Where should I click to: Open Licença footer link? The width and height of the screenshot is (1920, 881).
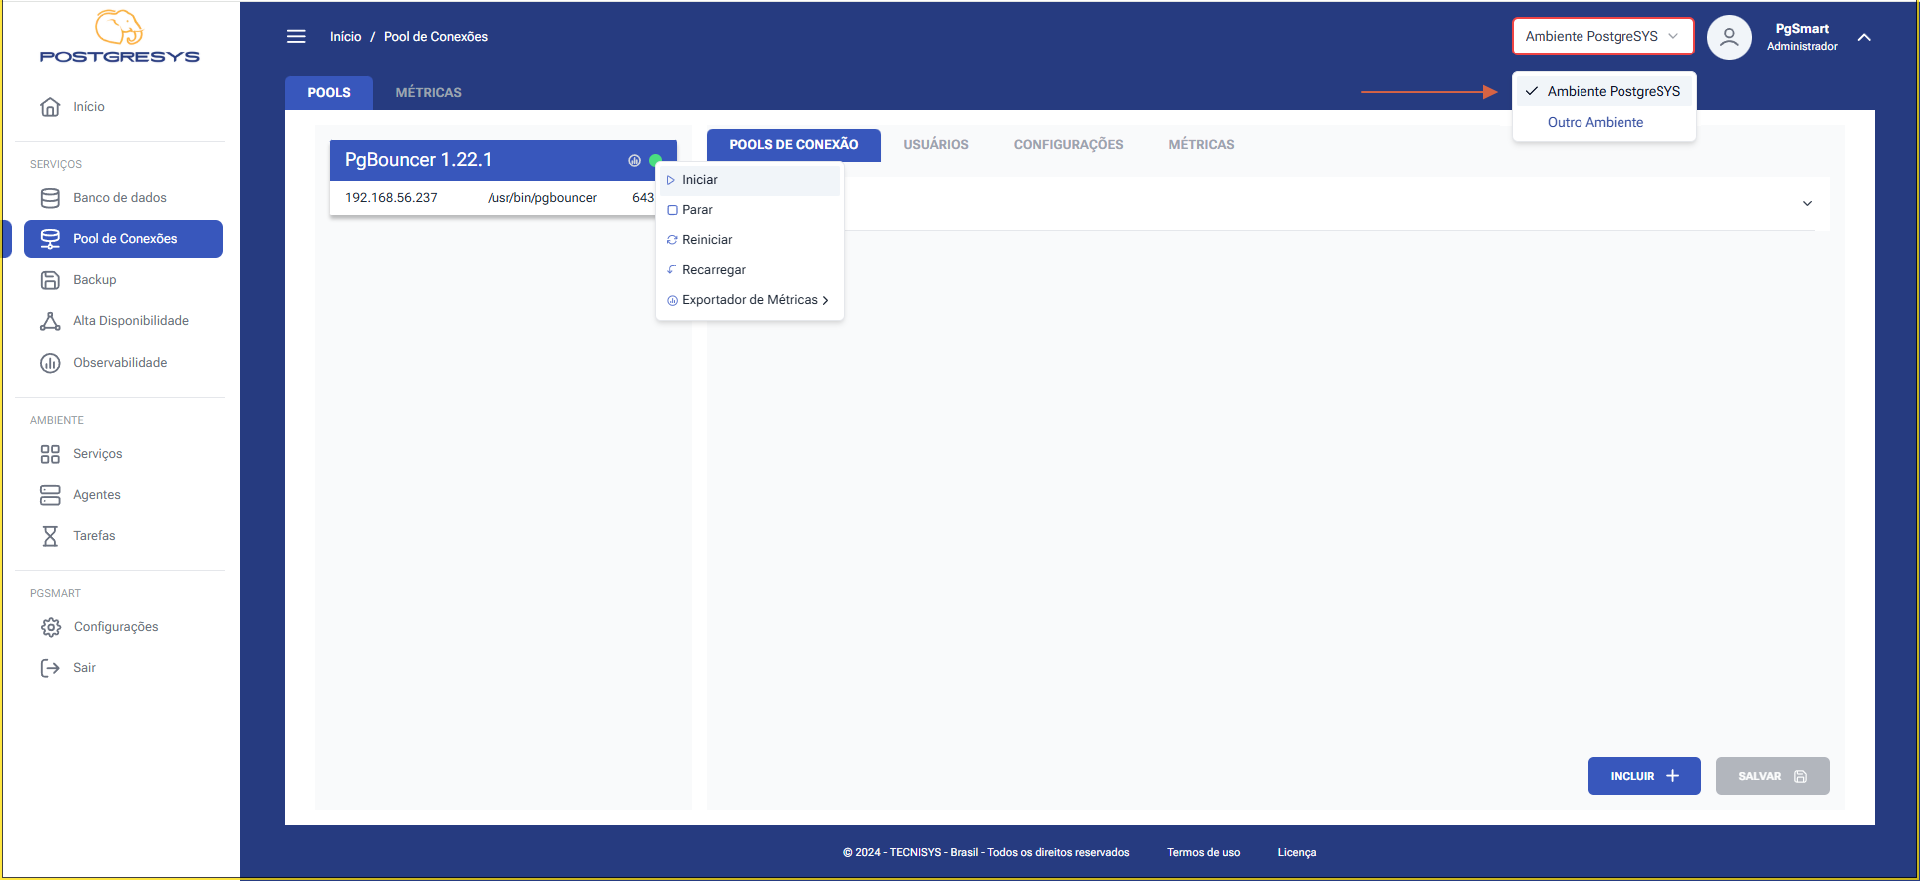tap(1296, 853)
